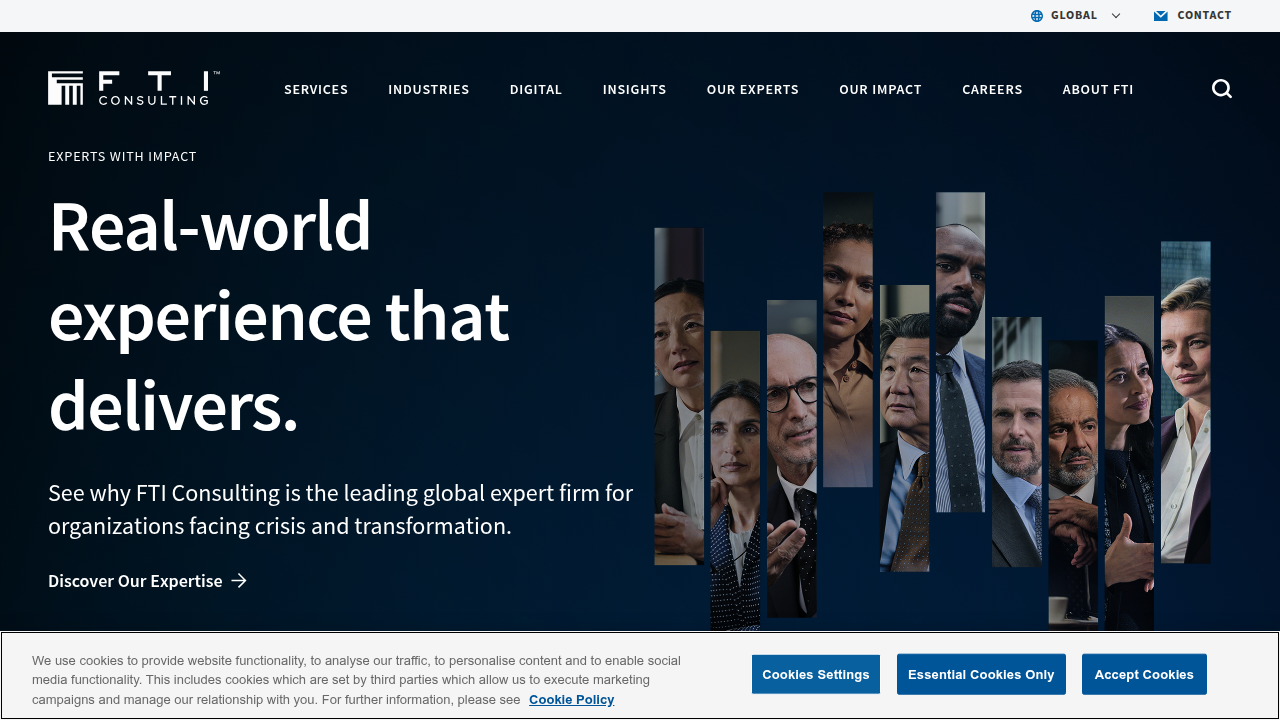1280x720 pixels.
Task: Open the About FTI menu
Action: pyautogui.click(x=1098, y=89)
